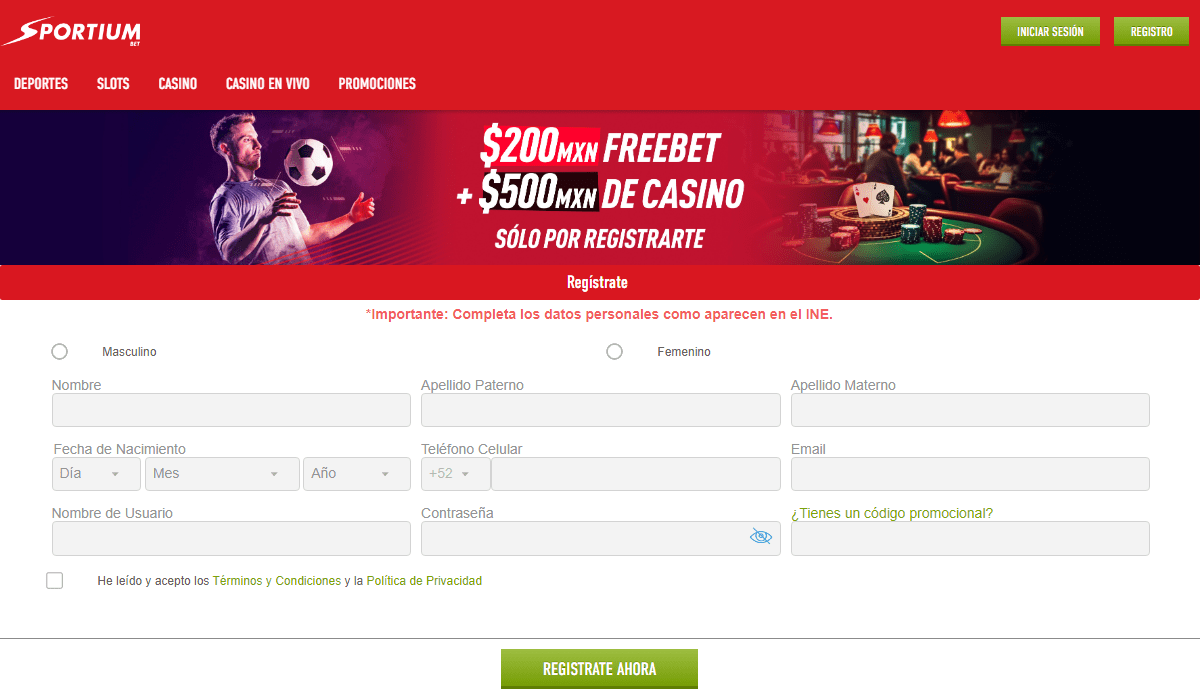This screenshot has width=1200, height=697.
Task: Open the Casino en Vivo menu
Action: [268, 84]
